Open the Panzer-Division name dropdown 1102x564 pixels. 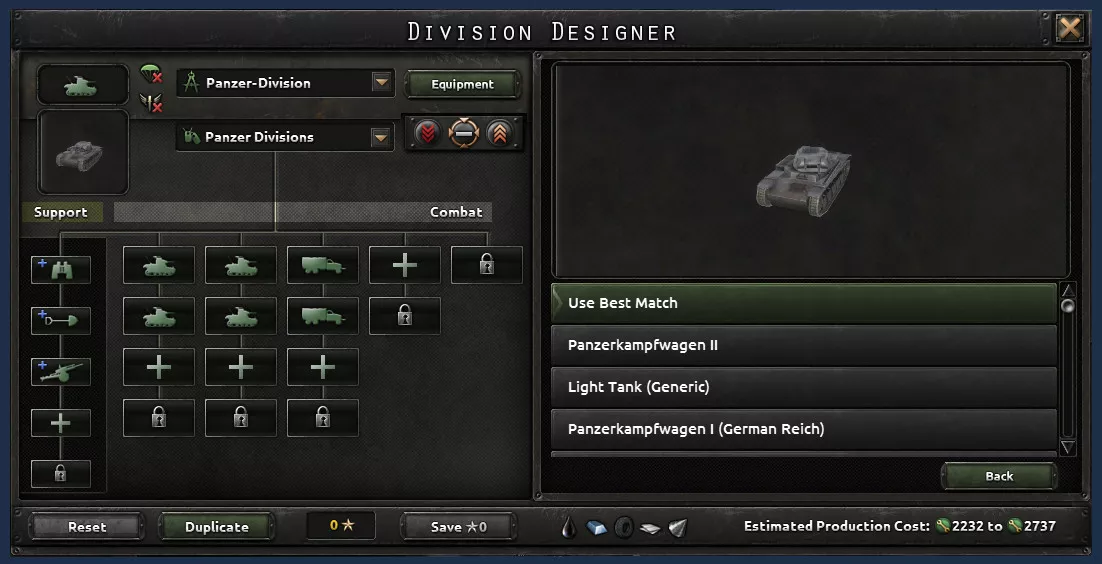(x=381, y=83)
